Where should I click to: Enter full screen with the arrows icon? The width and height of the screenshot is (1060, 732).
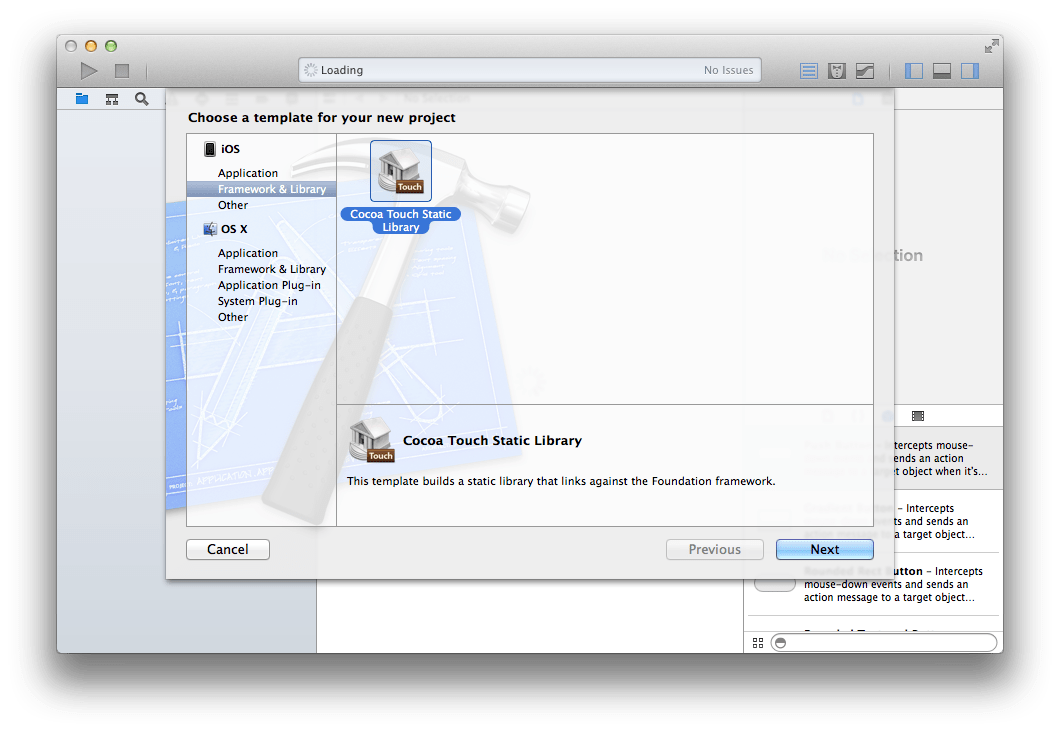(992, 46)
